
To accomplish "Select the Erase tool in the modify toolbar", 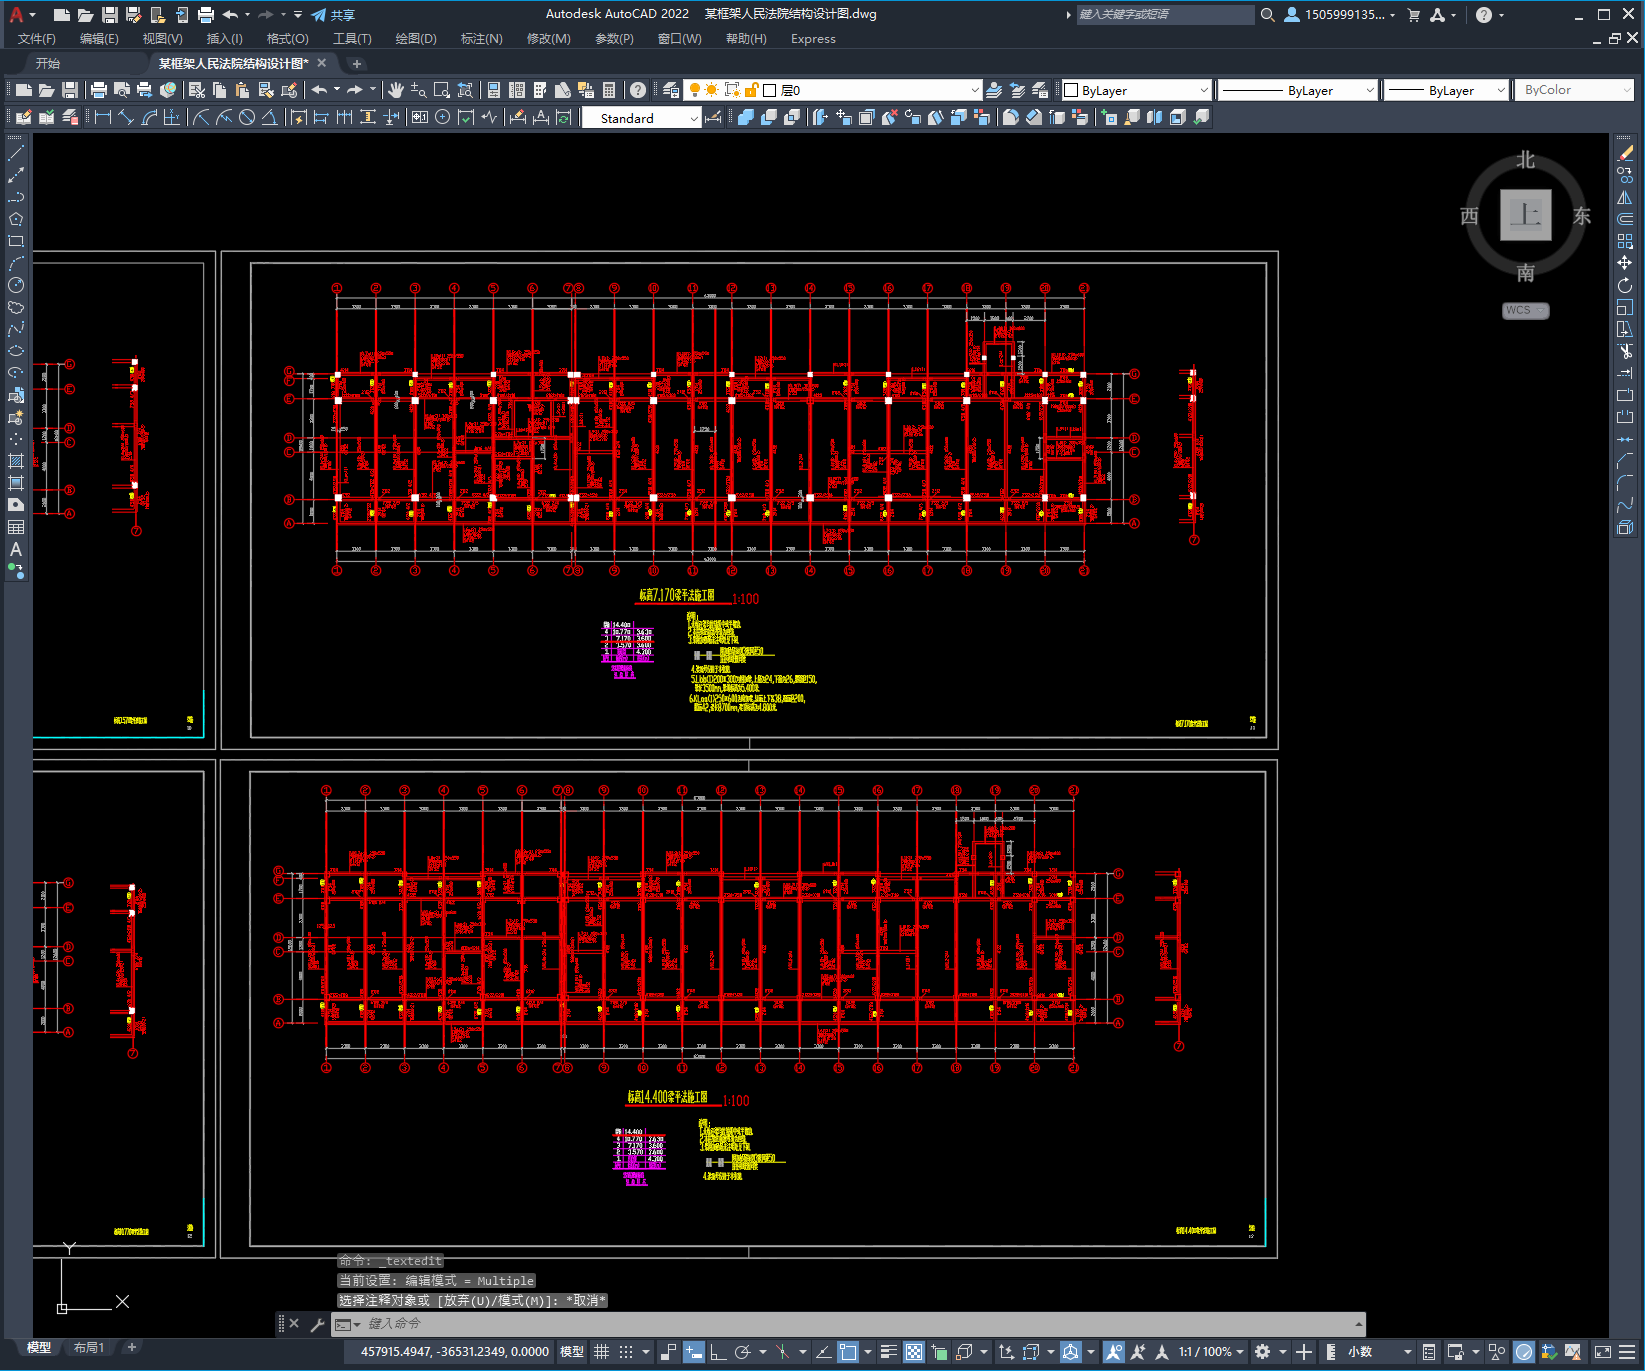I will [x=1625, y=153].
